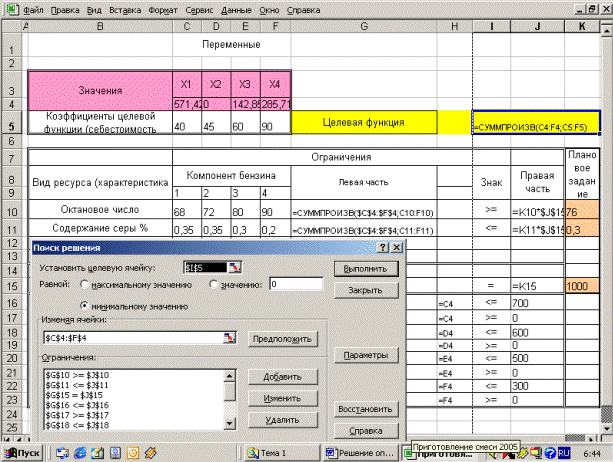Viewport: 613px width, 462px height.
Task: Click the Октановое число cell
Action: pos(100,209)
